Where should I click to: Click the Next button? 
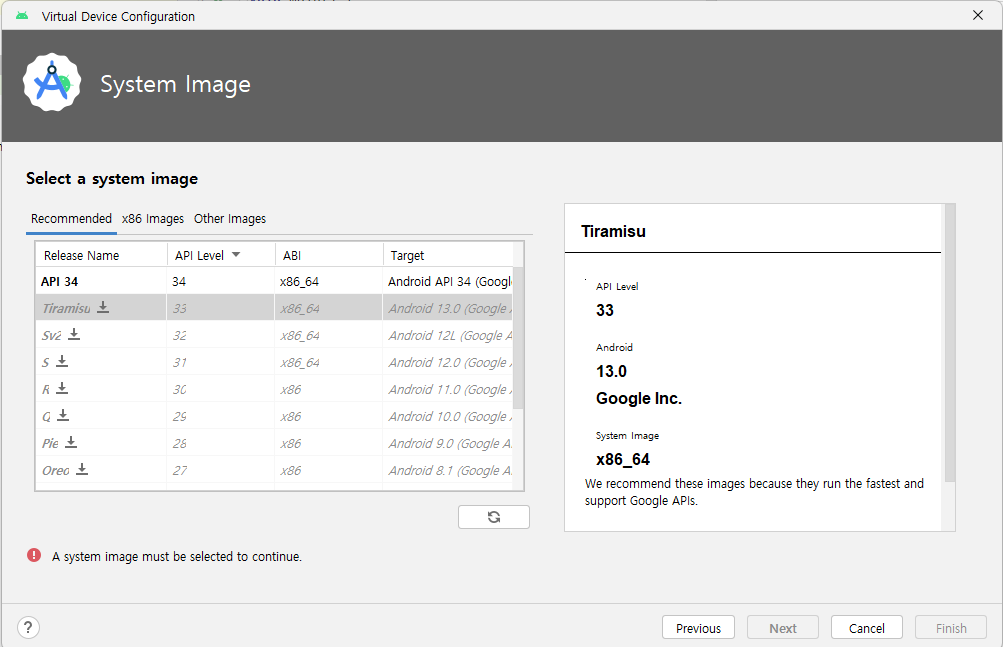(x=783, y=628)
